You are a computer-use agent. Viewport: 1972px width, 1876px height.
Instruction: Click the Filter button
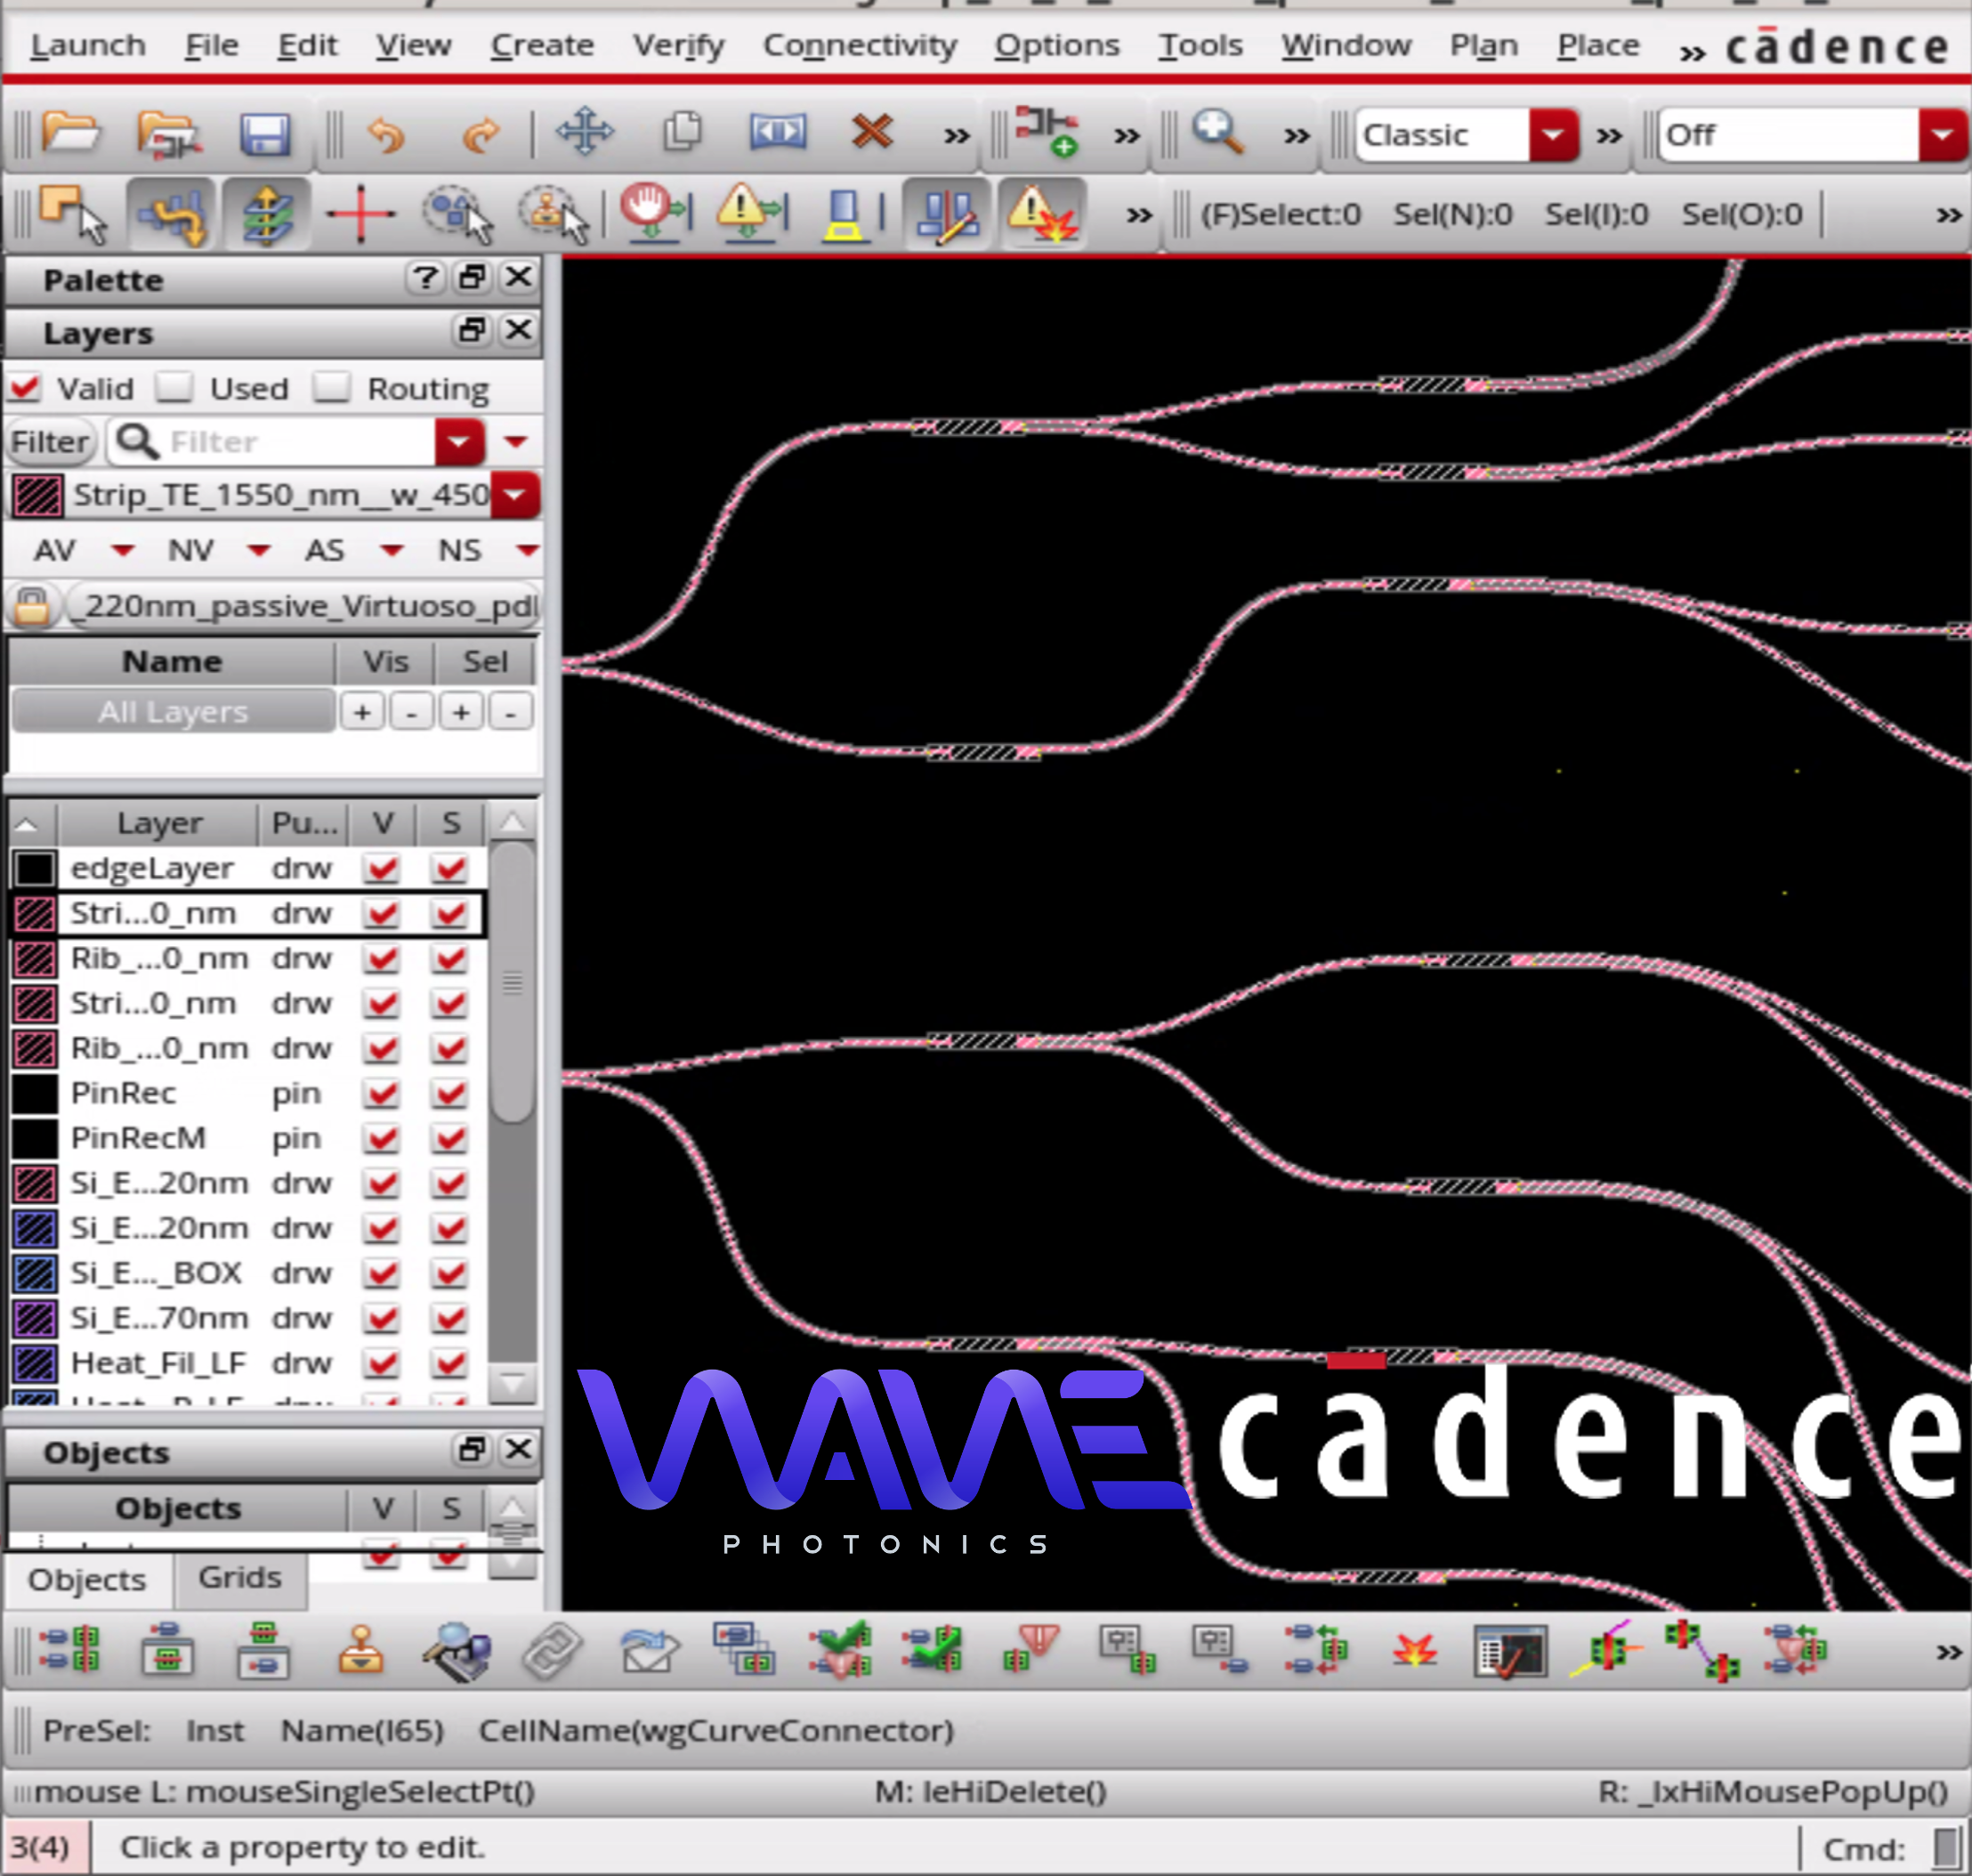[x=50, y=441]
